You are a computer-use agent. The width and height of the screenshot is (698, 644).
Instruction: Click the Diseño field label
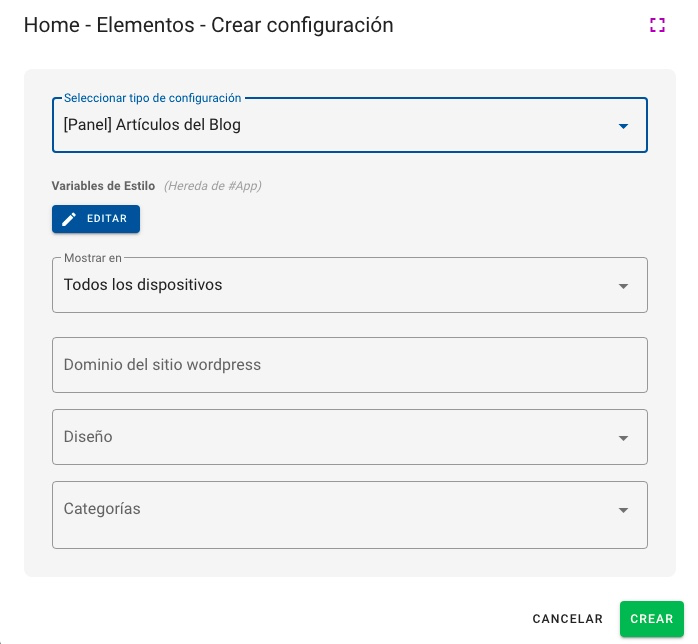click(88, 437)
